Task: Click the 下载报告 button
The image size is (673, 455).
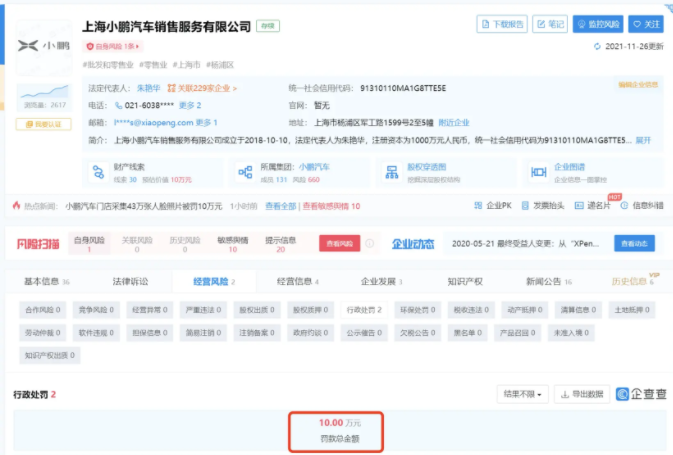Action: point(502,24)
